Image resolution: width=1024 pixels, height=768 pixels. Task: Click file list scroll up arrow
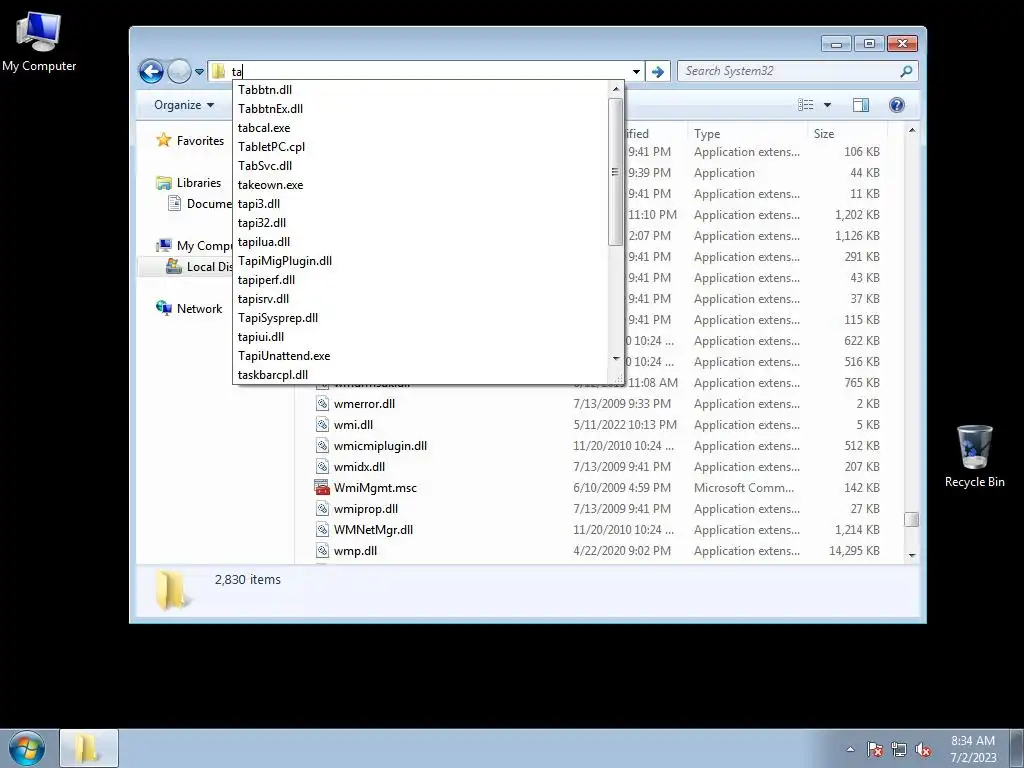(x=912, y=131)
